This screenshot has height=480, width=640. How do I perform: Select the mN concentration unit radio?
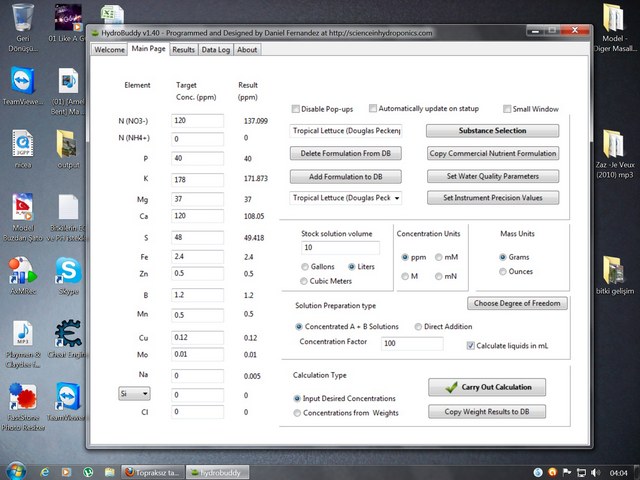(x=438, y=276)
